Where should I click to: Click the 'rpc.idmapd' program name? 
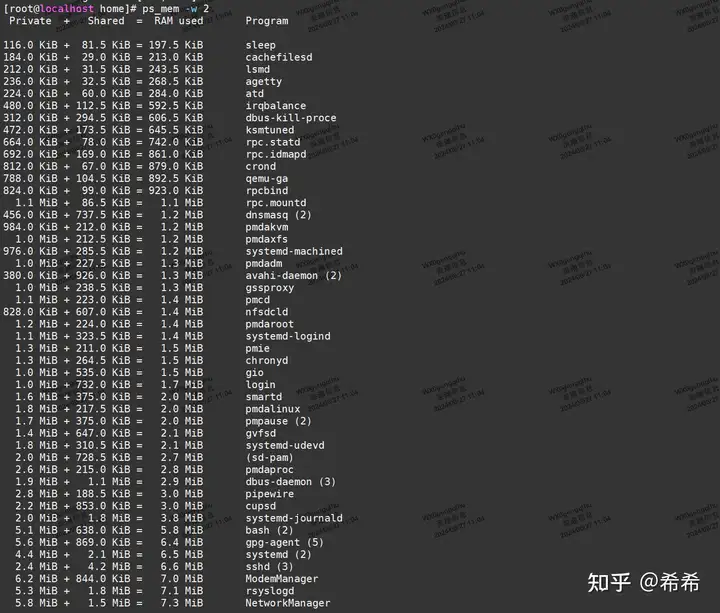coord(276,154)
